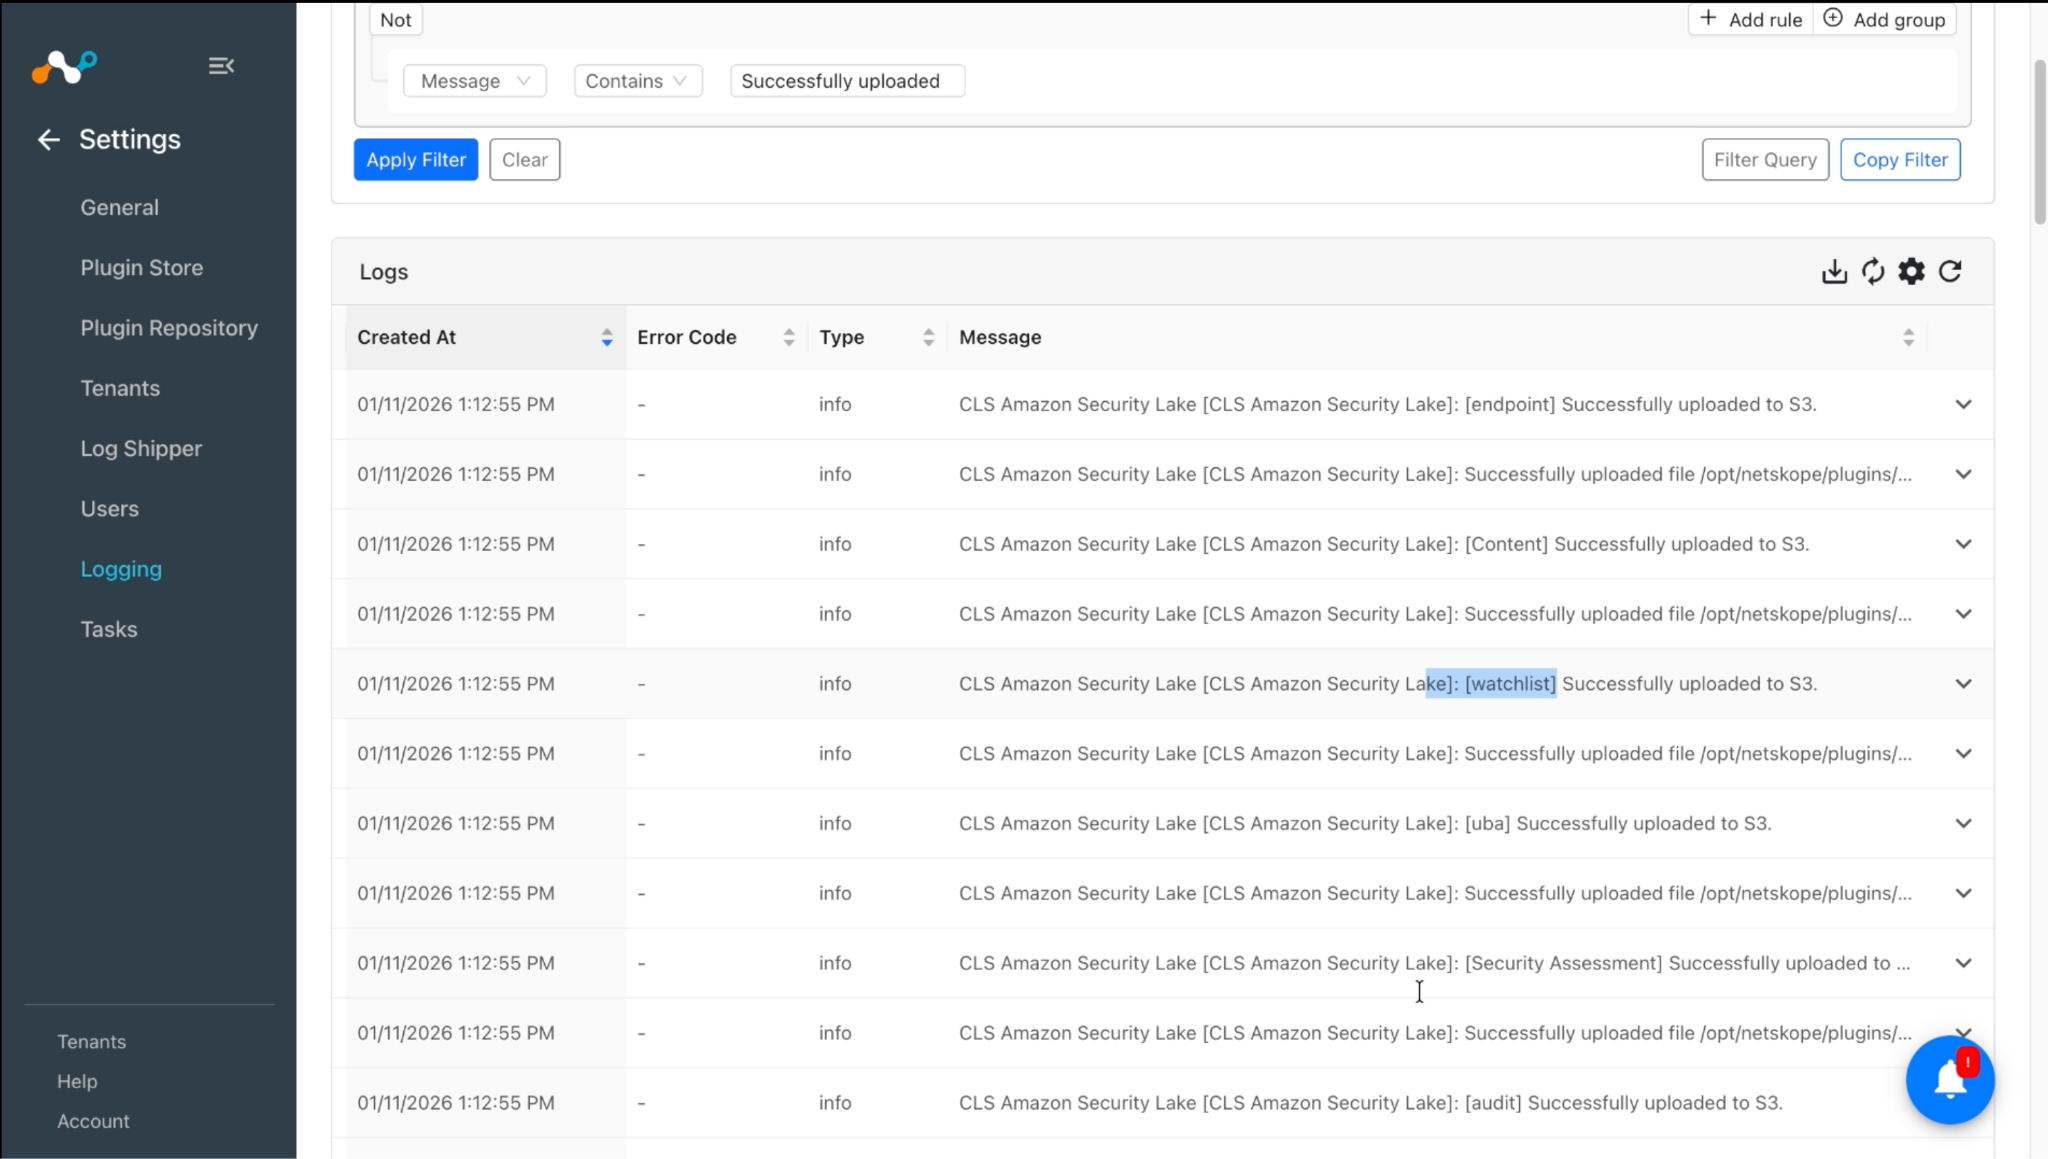Image resolution: width=2048 pixels, height=1159 pixels.
Task: Open the Contains operator dropdown
Action: pyautogui.click(x=638, y=81)
